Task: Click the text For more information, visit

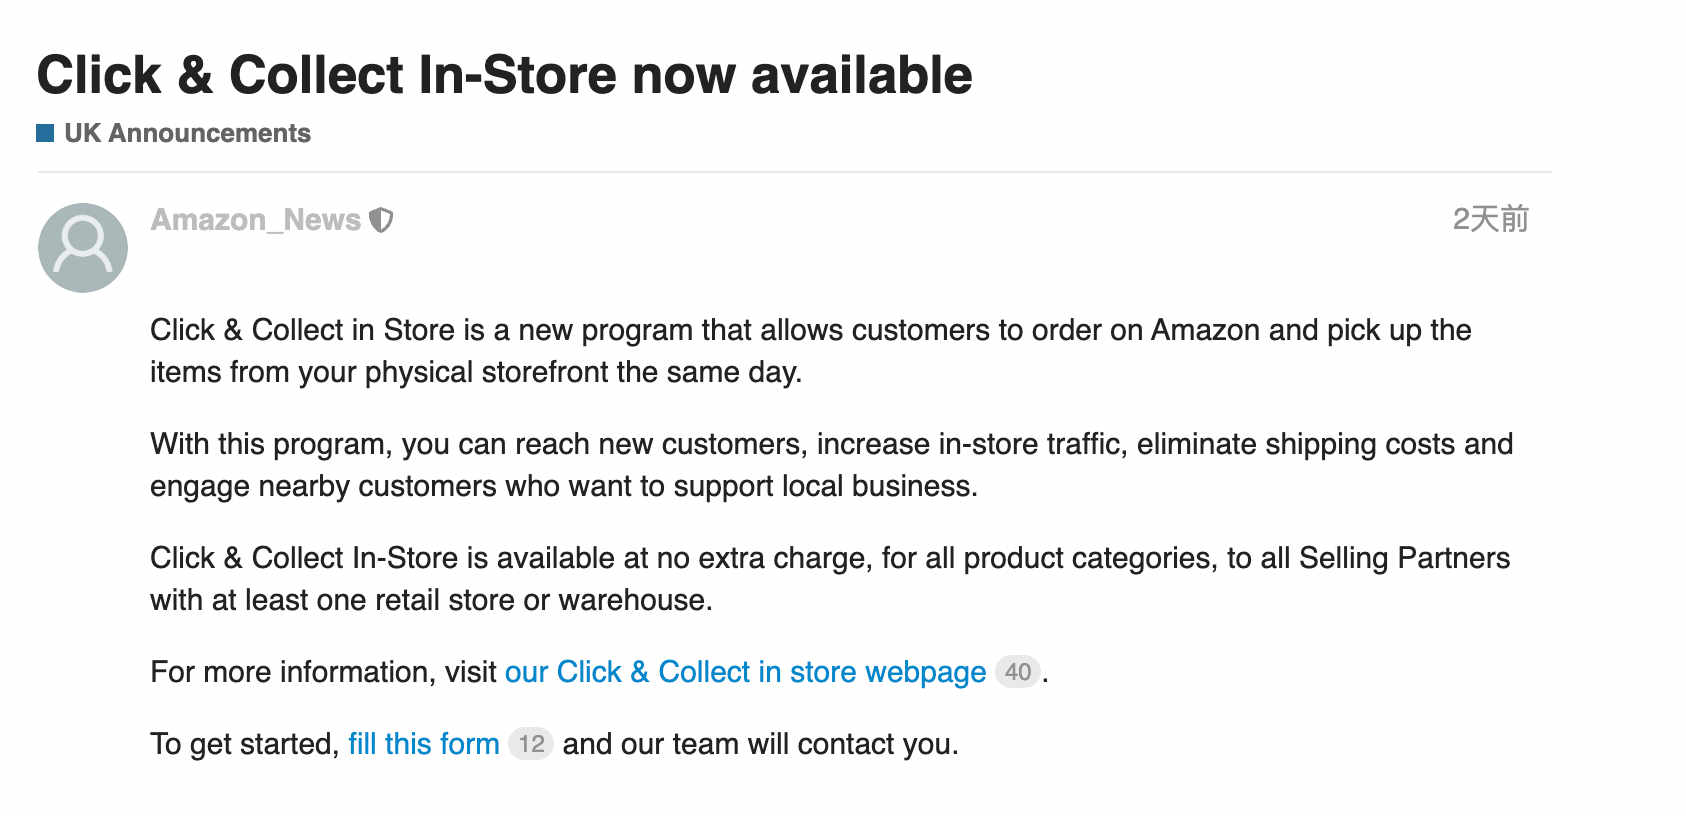Action: point(323,672)
